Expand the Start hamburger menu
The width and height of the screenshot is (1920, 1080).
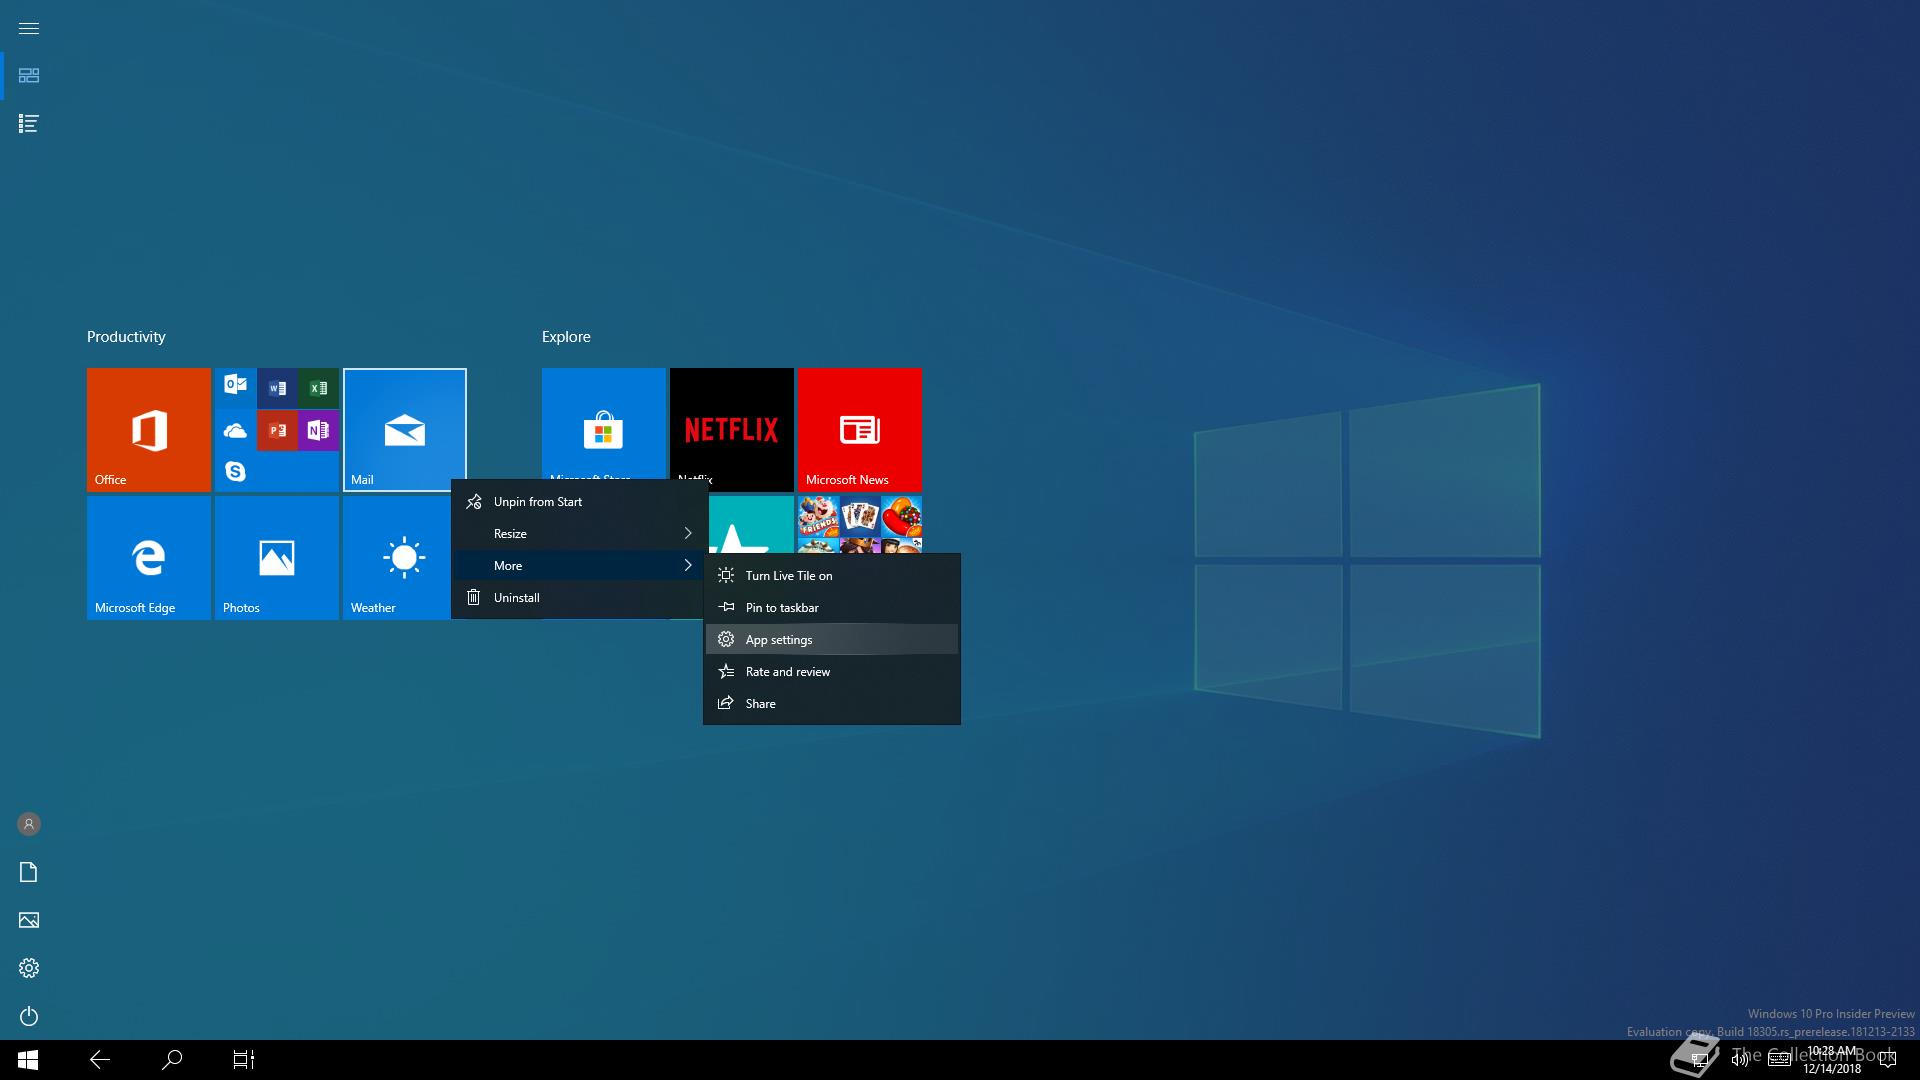(29, 28)
